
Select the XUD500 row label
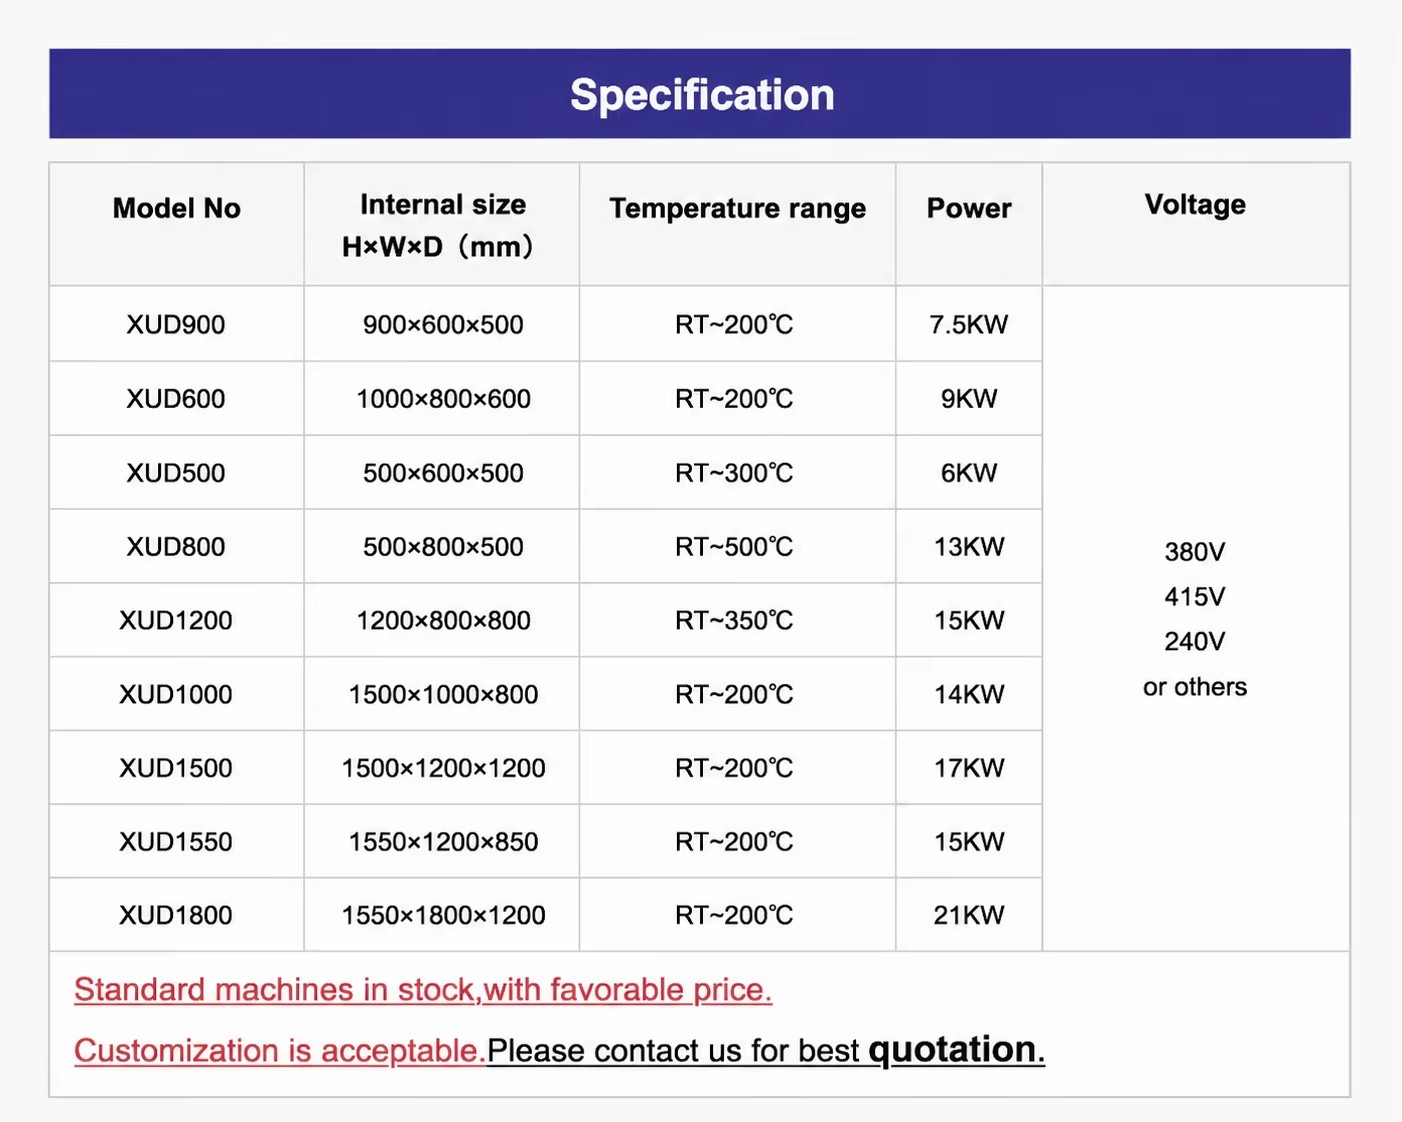coord(176,472)
